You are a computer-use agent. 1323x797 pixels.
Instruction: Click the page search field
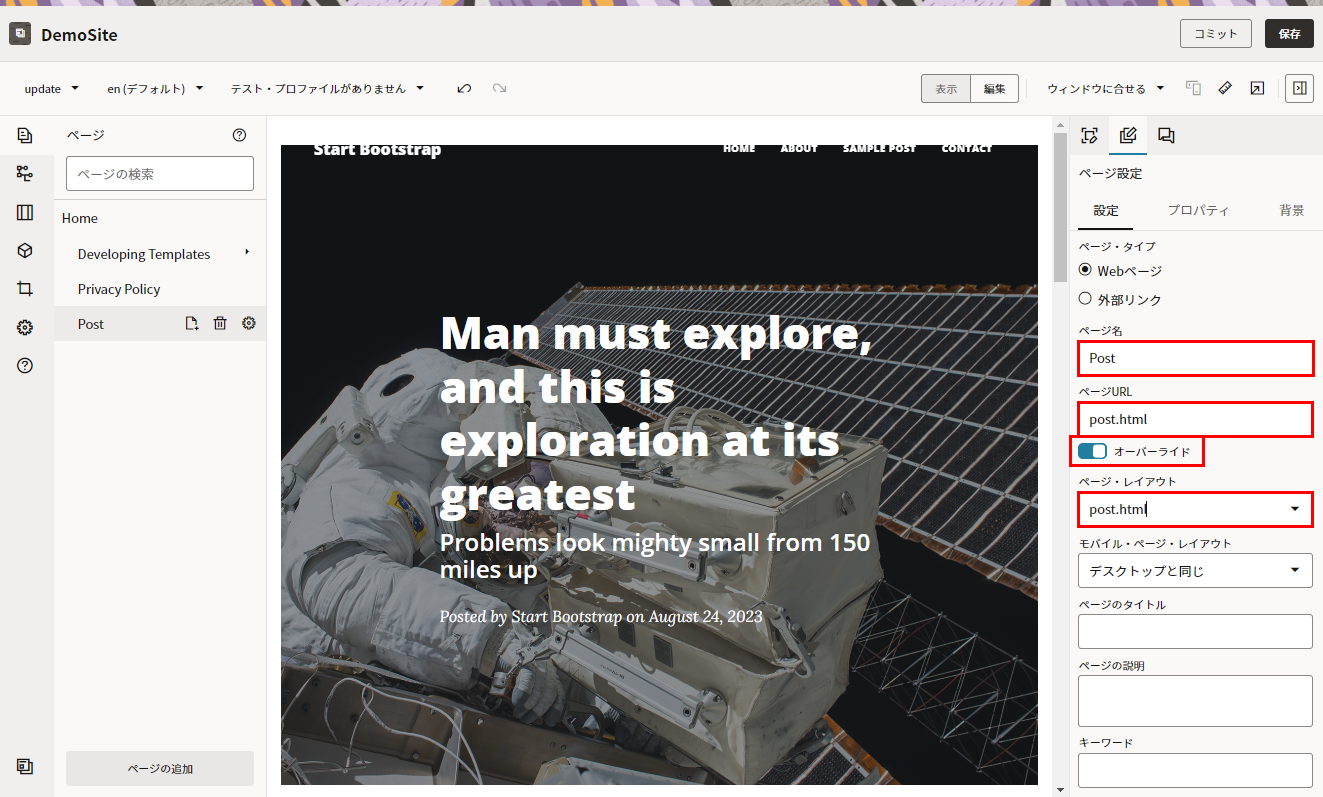pyautogui.click(x=160, y=173)
